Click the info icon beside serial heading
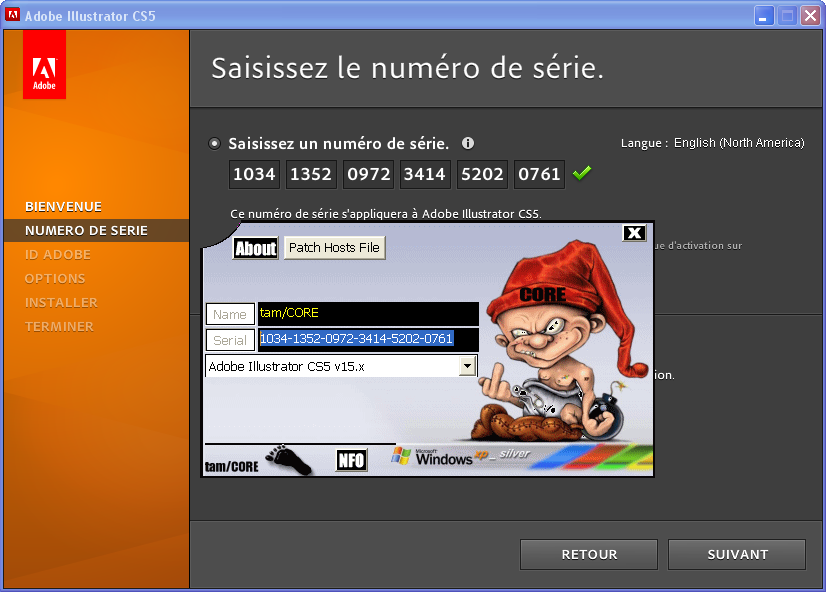The height and width of the screenshot is (592, 826). [x=468, y=143]
